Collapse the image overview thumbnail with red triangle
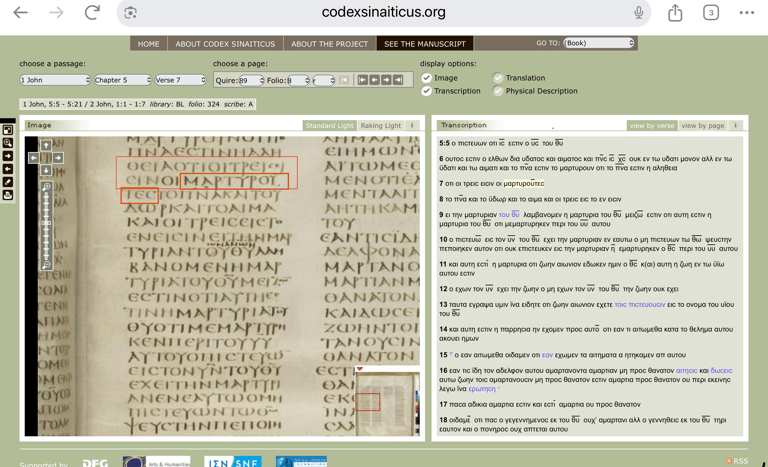This screenshot has width=768, height=467. 360,369
